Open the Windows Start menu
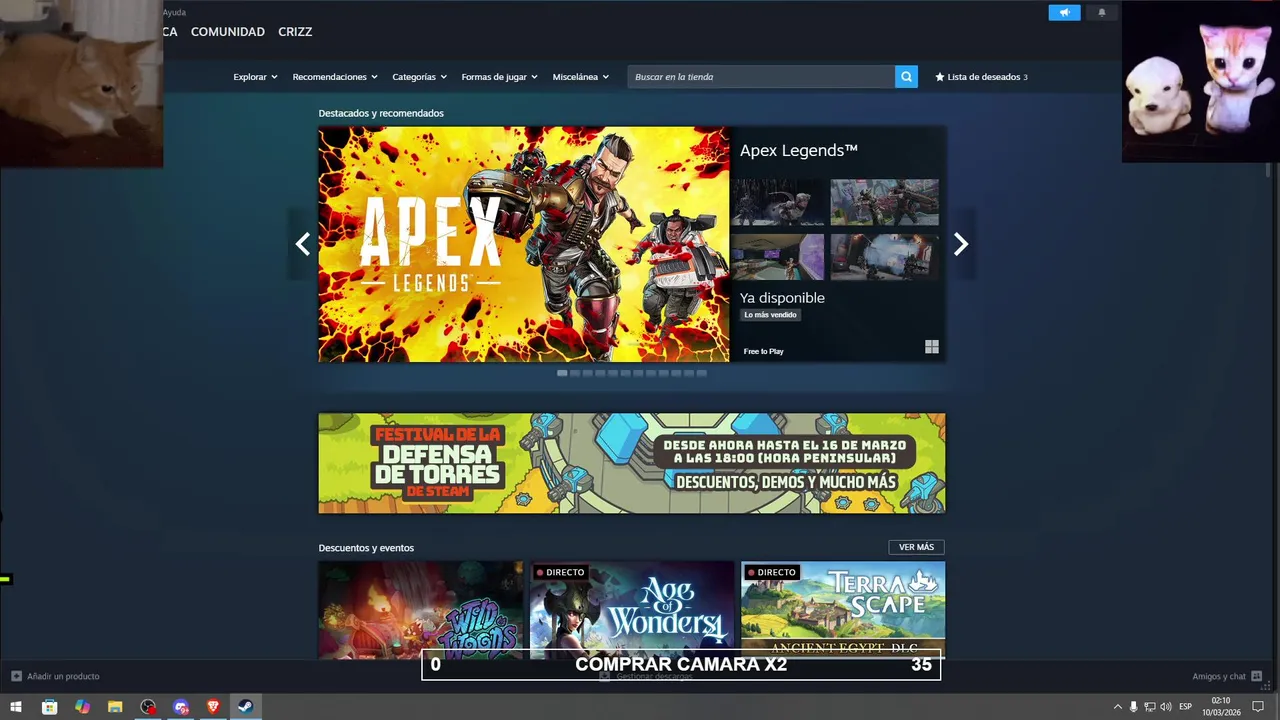 click(16, 707)
